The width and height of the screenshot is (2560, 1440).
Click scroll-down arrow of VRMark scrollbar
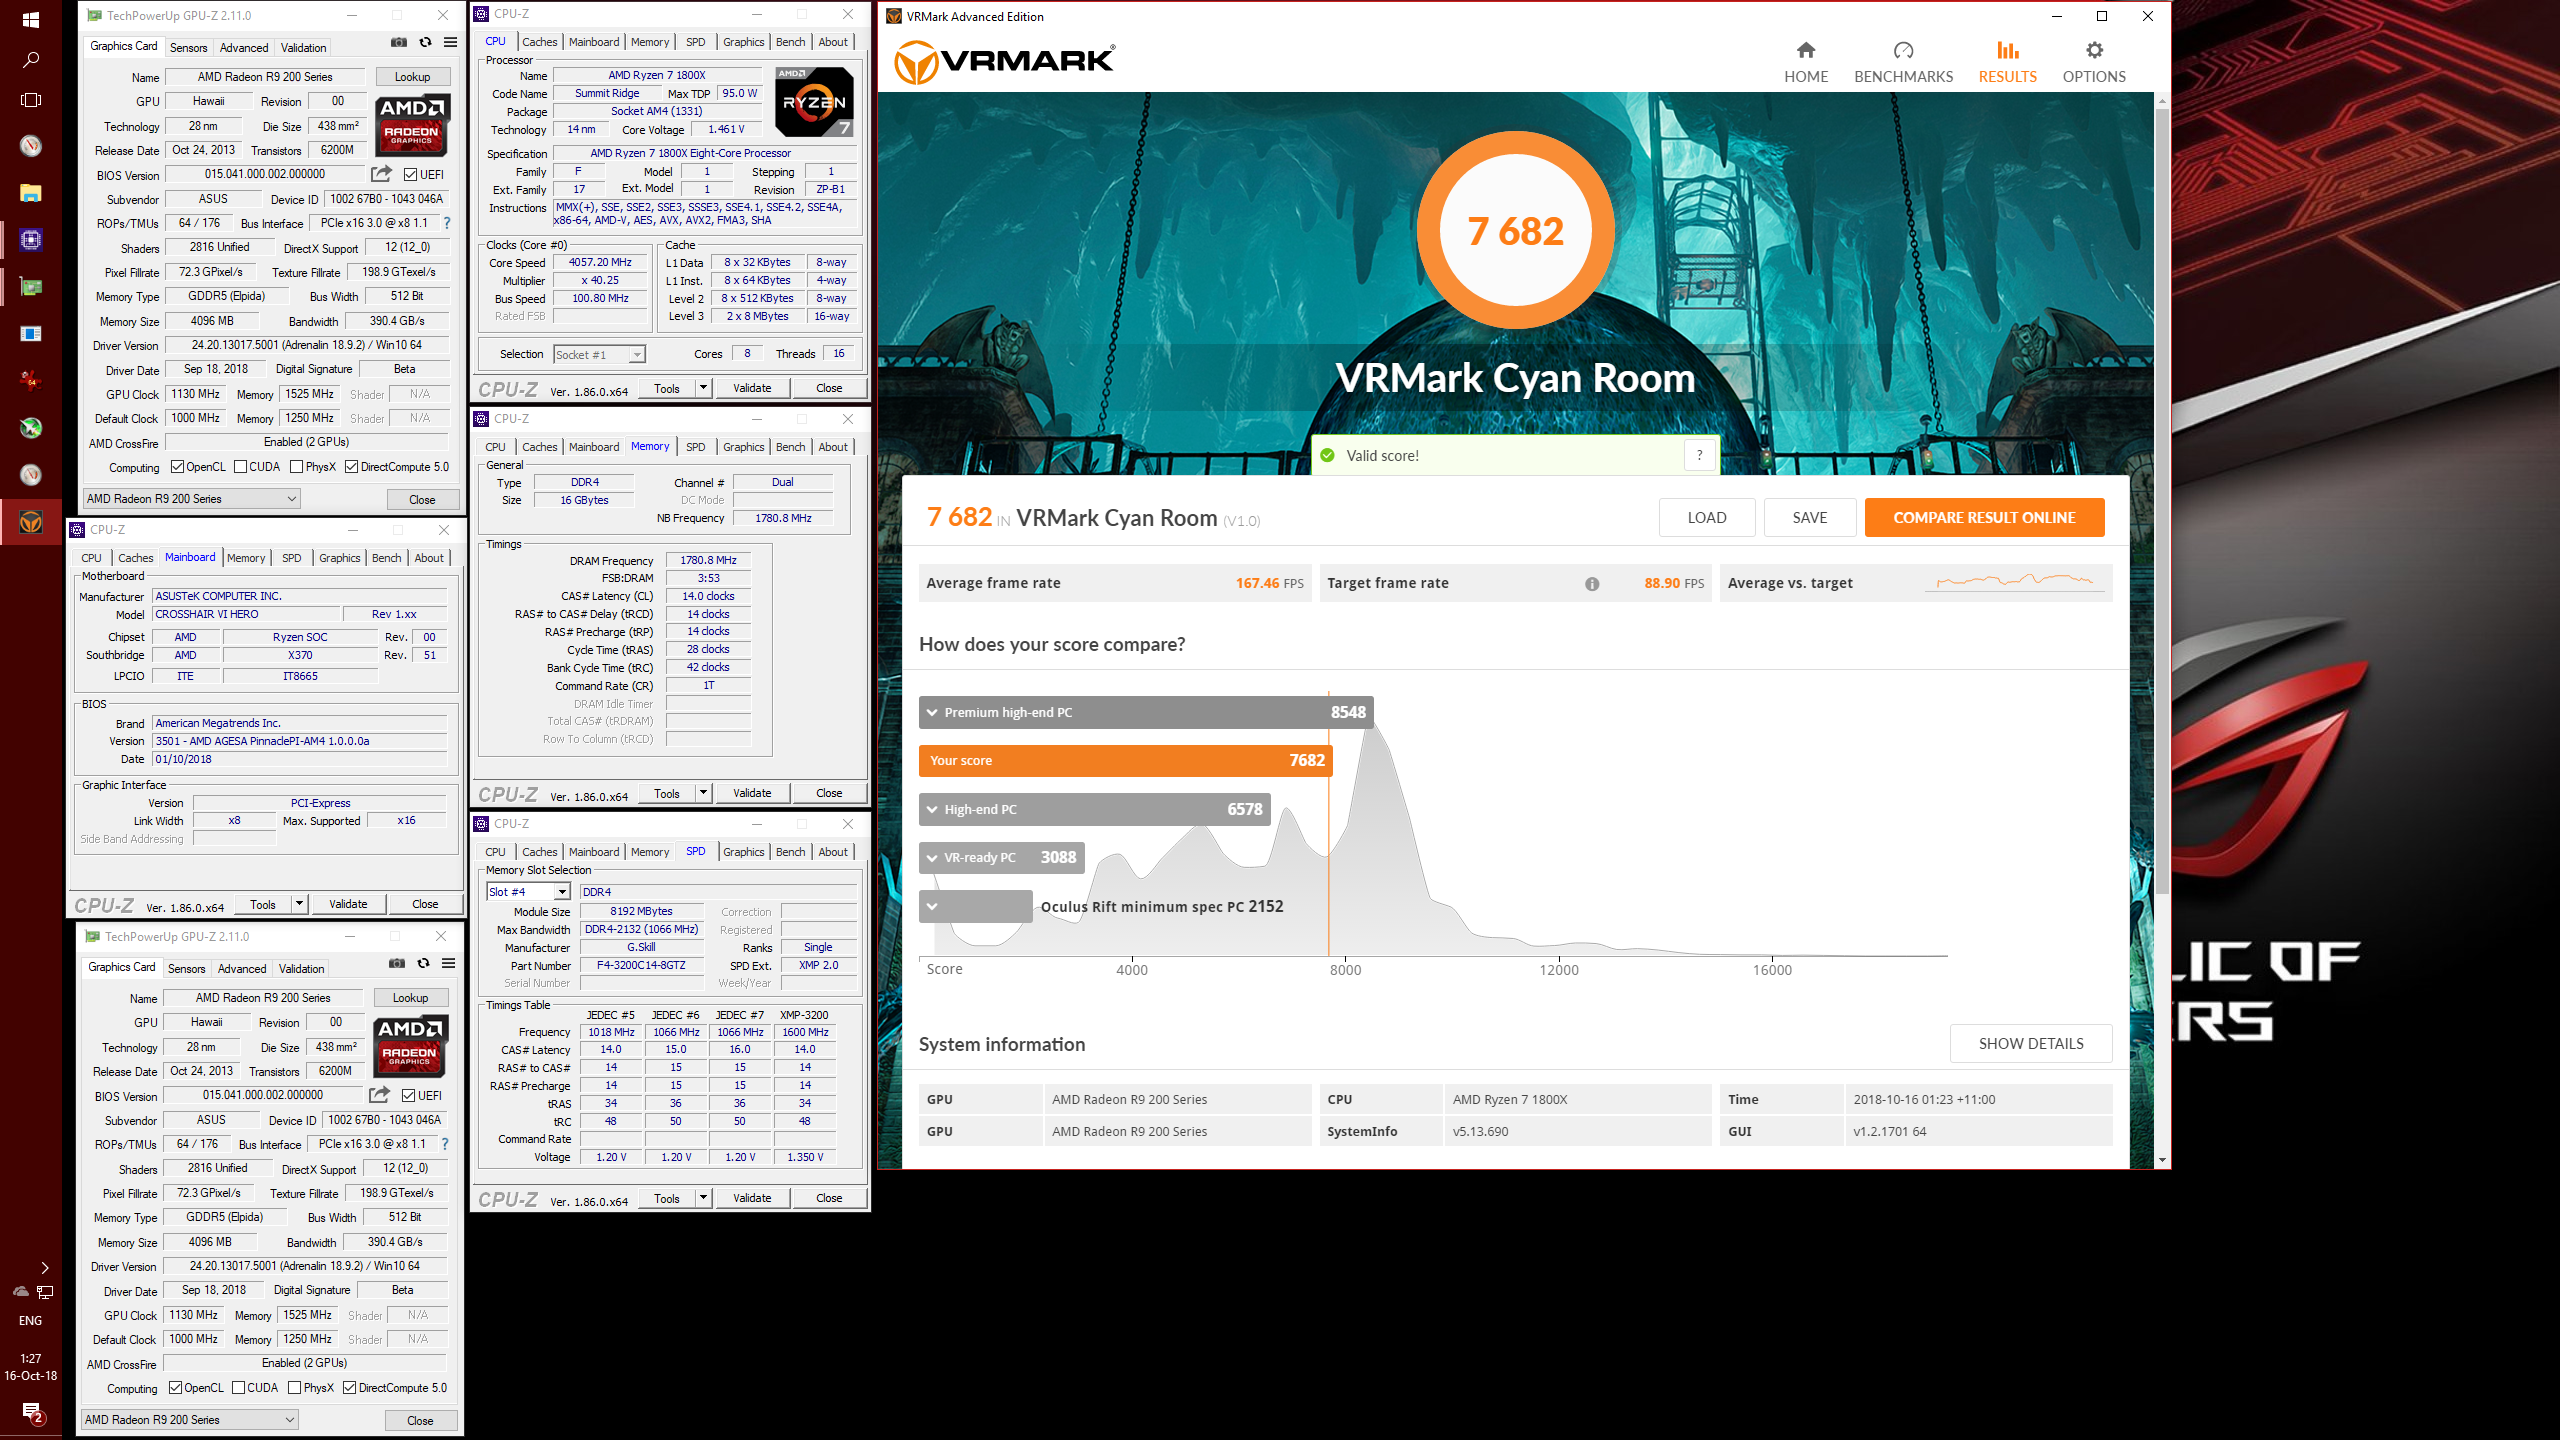[x=2162, y=1160]
